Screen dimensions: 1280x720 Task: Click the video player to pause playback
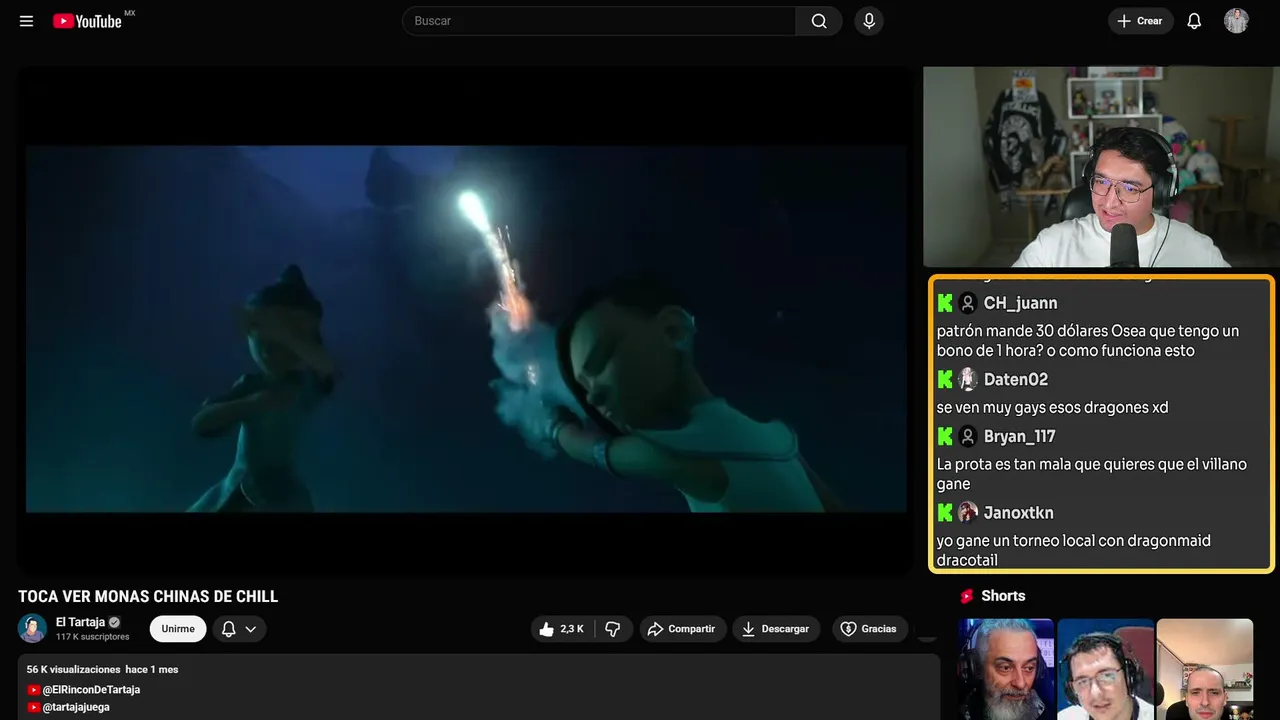[x=465, y=321]
